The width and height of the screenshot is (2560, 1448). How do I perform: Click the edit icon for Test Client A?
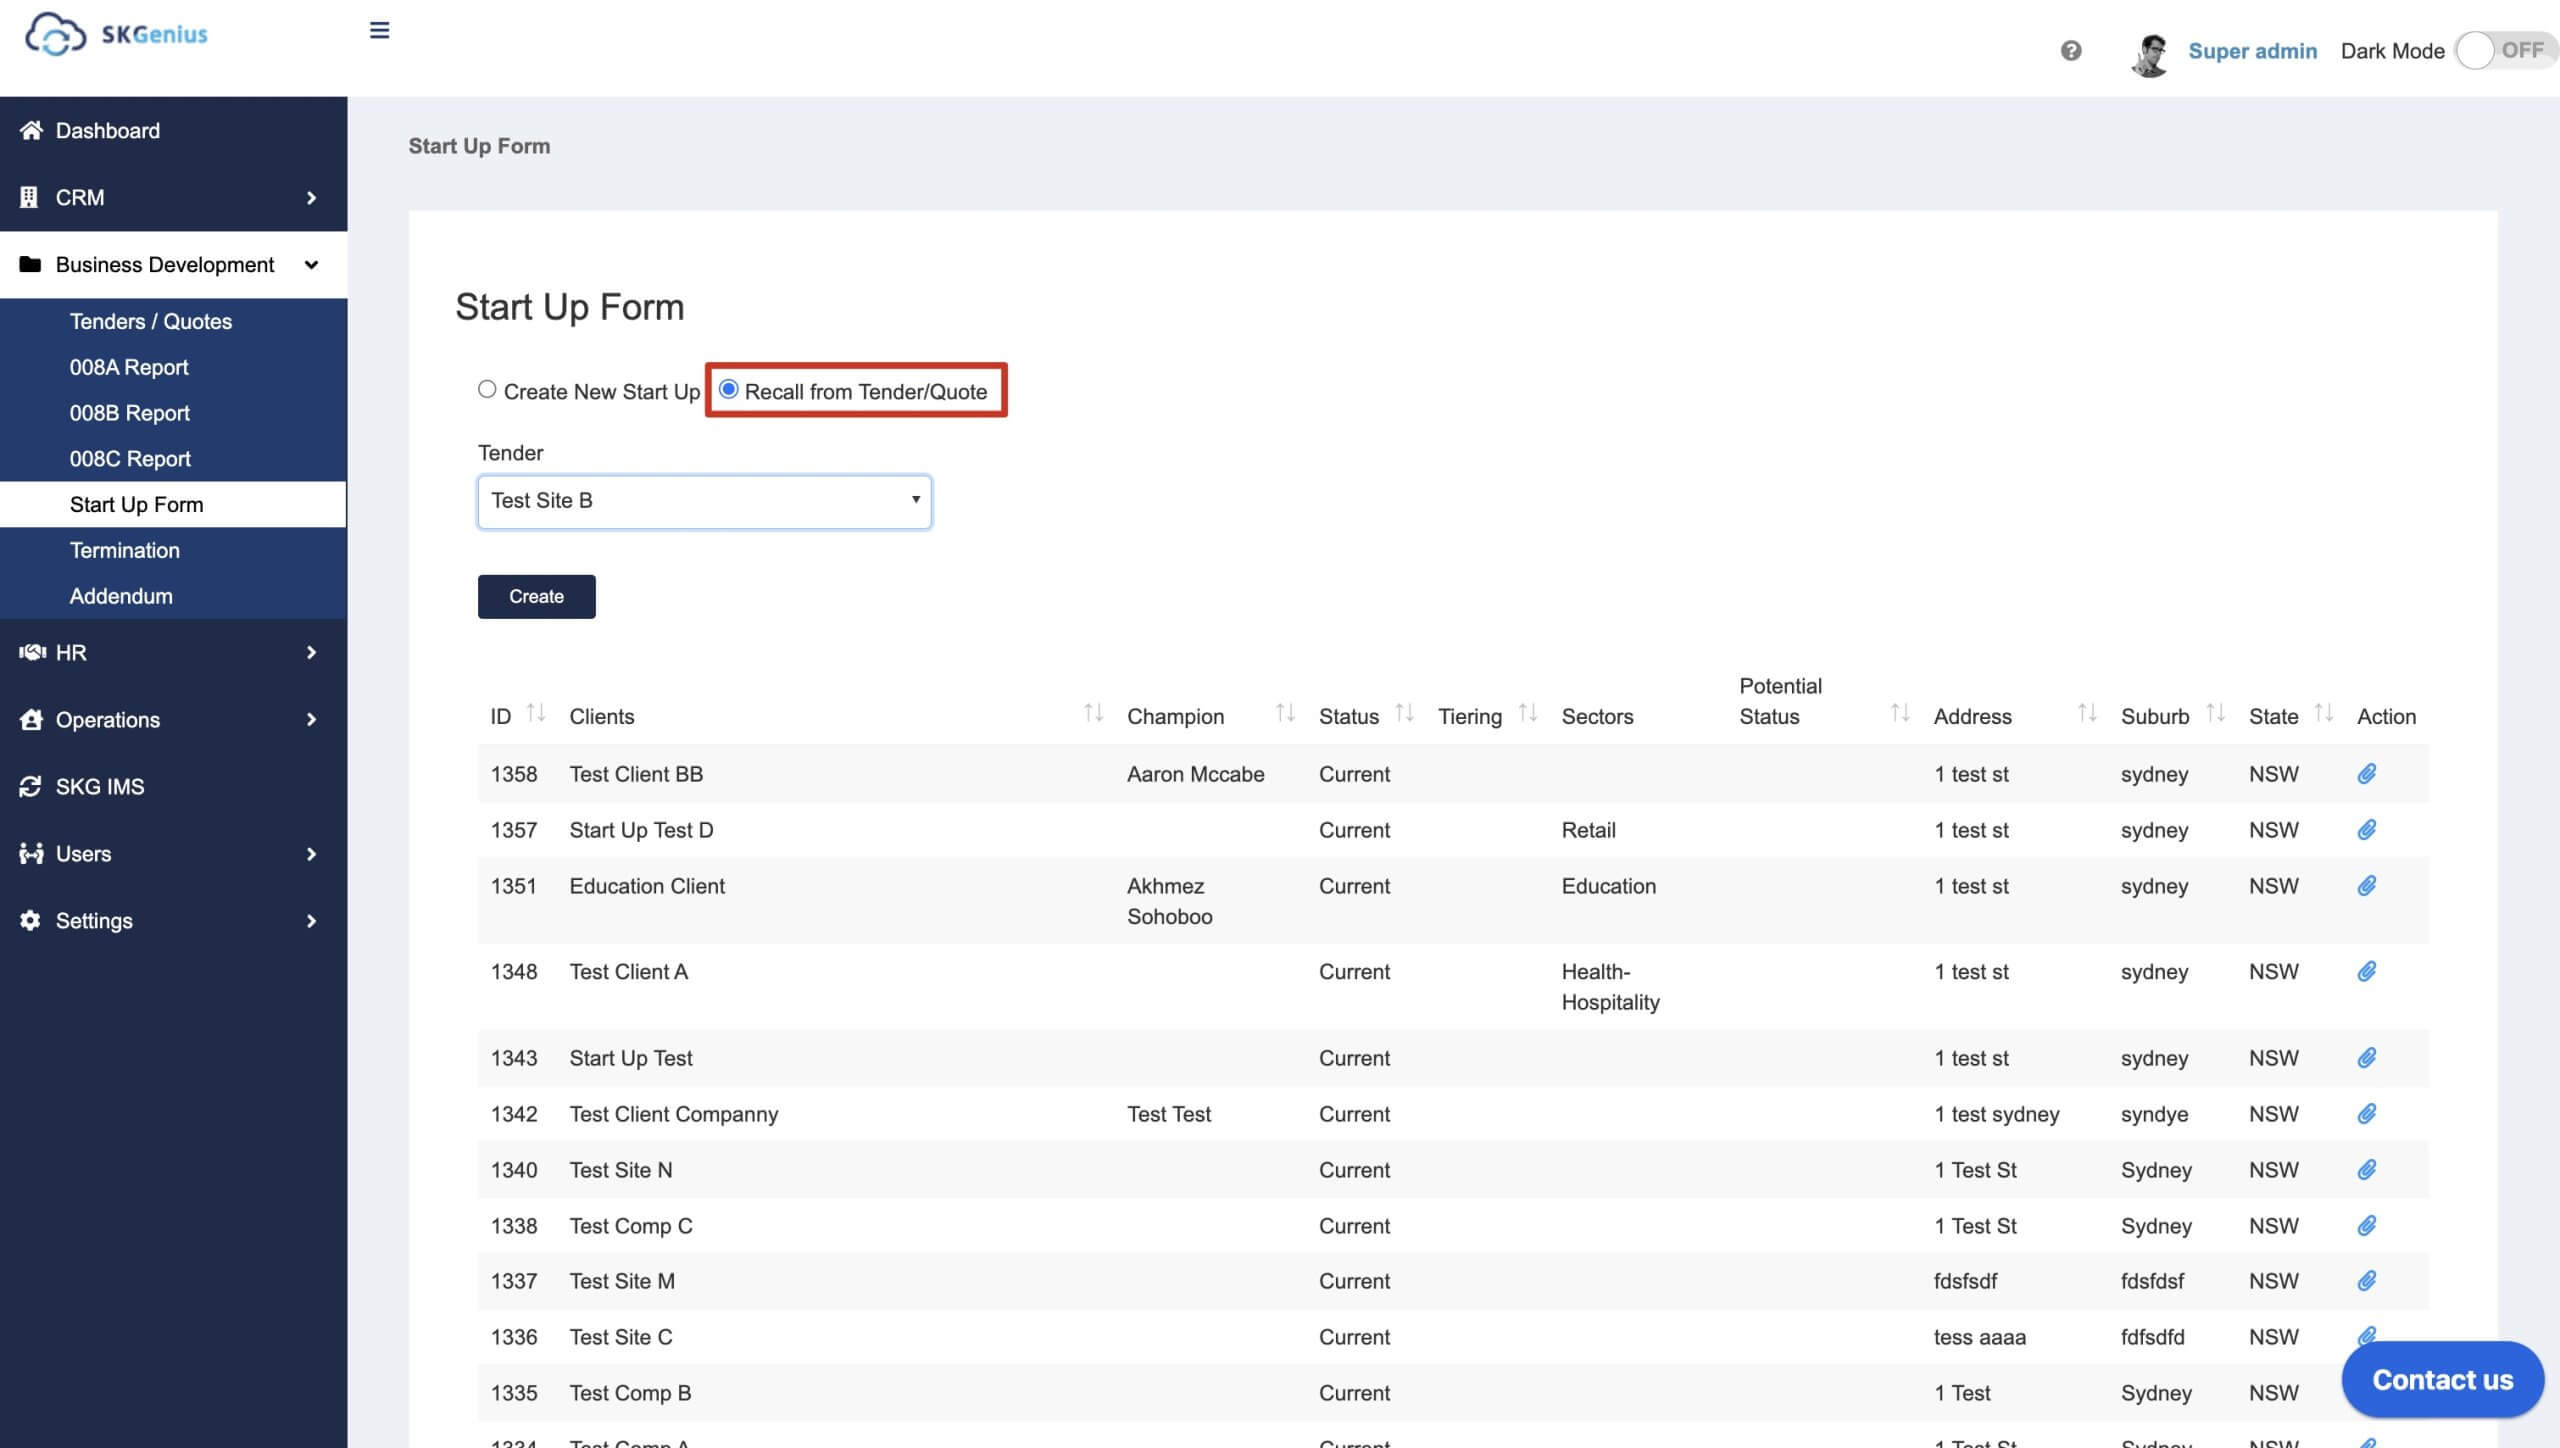coord(2367,972)
